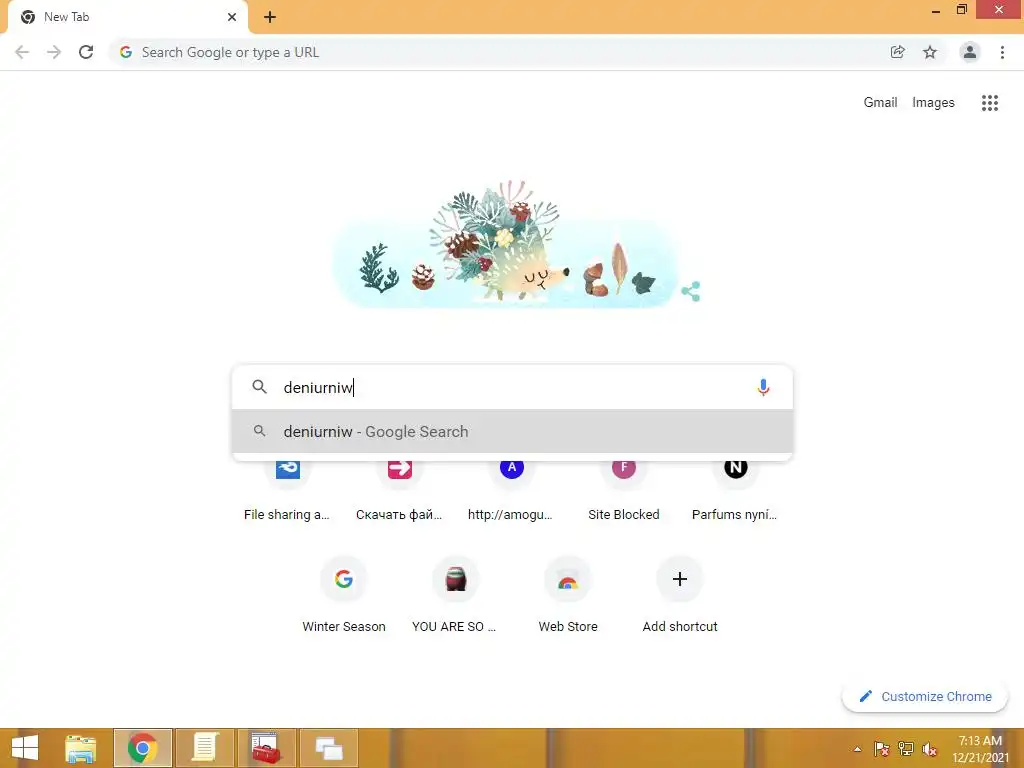
Task: Go back using the back arrow
Action: [x=22, y=52]
